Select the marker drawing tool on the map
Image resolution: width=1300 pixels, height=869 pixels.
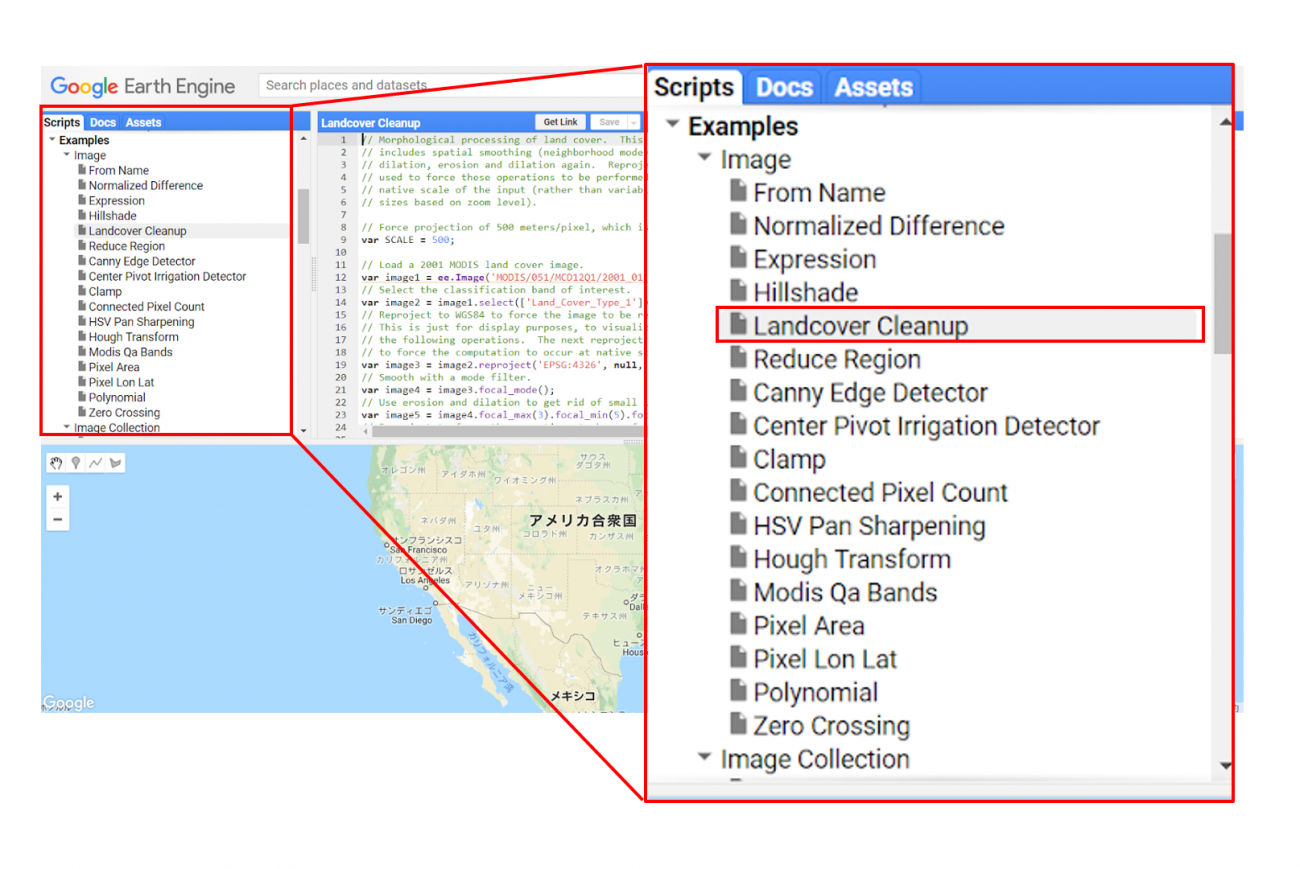[x=76, y=463]
